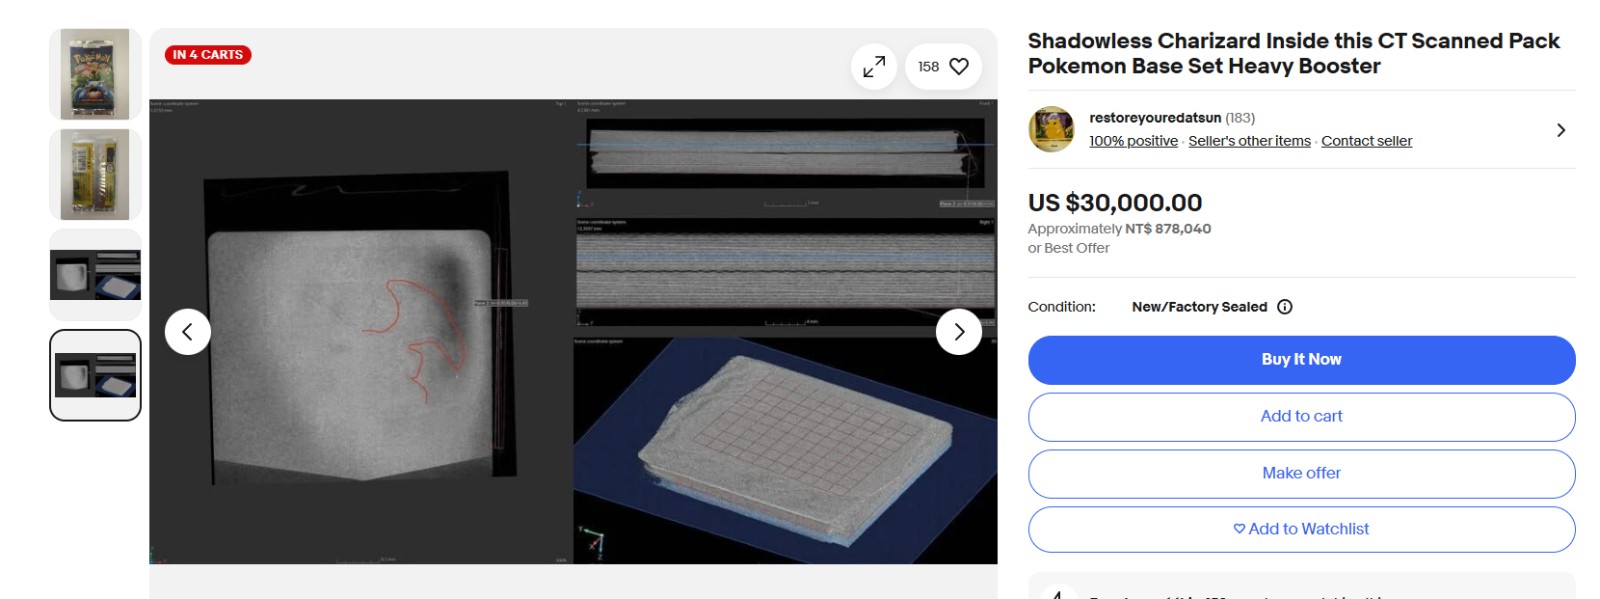Click seller name restoreyouredatsun

(x=1155, y=118)
